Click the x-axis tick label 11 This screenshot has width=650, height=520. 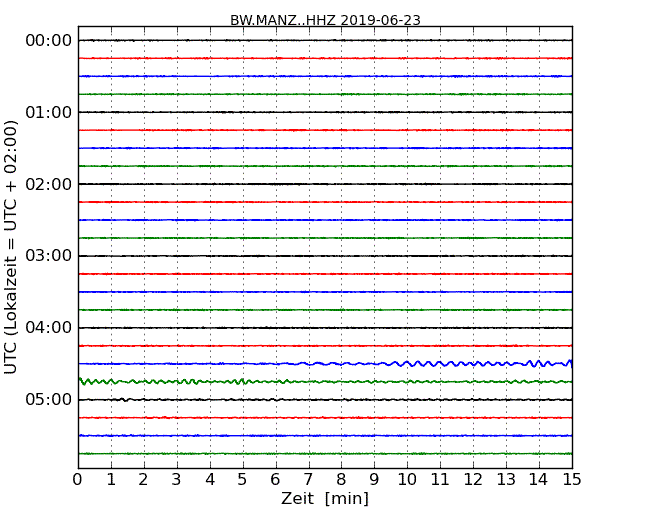tap(440, 480)
